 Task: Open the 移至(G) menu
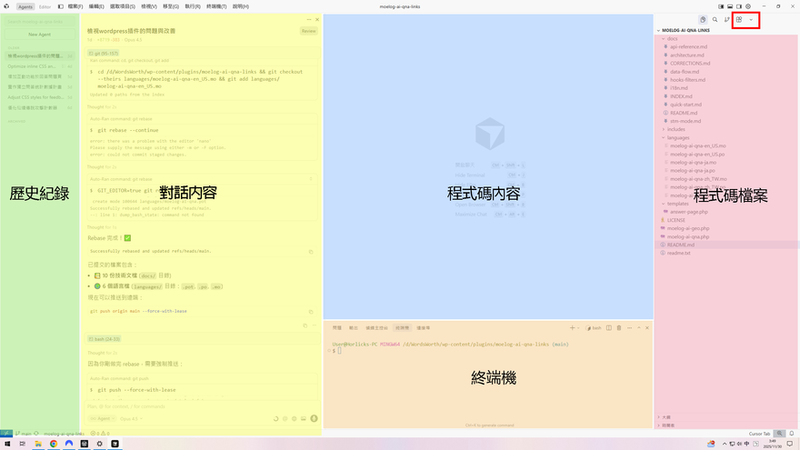(170, 7)
